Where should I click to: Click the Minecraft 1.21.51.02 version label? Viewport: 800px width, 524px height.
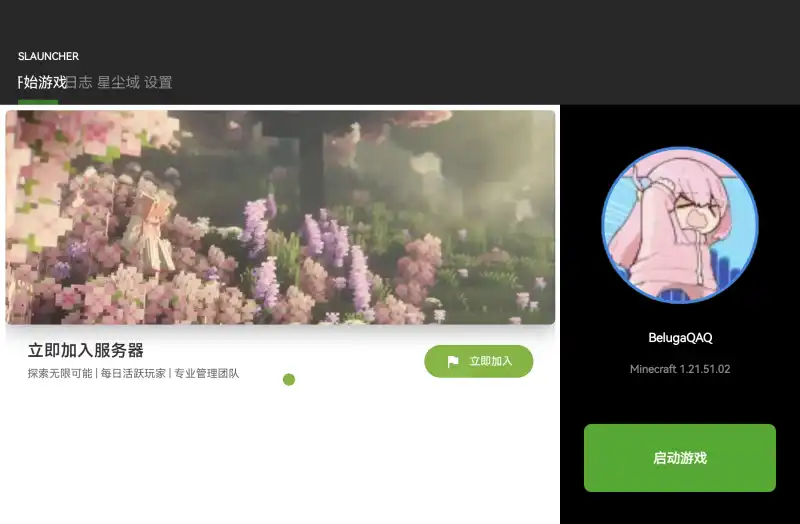[x=680, y=369]
